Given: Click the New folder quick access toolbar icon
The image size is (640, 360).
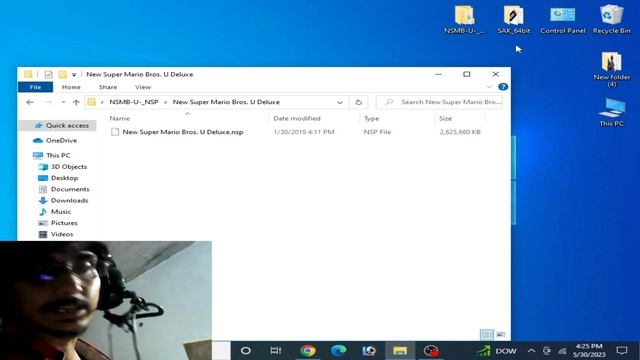Looking at the screenshot, I should point(62,74).
